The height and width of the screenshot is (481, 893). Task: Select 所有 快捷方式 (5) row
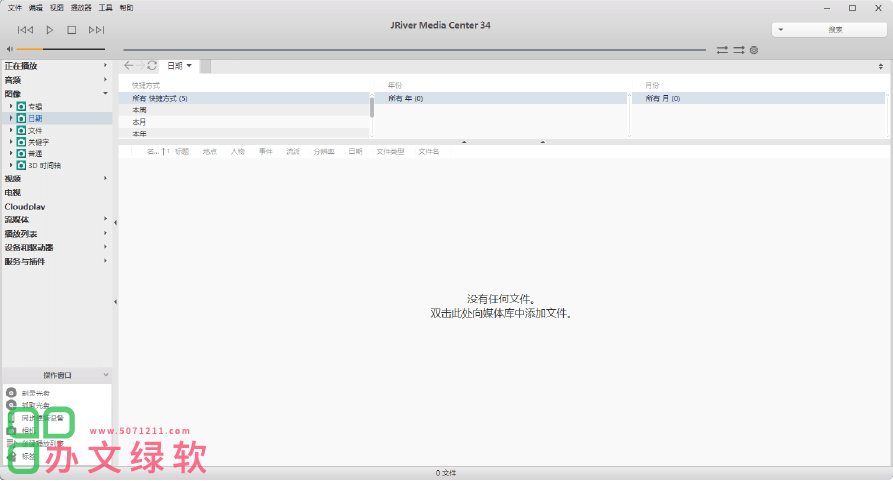point(244,98)
